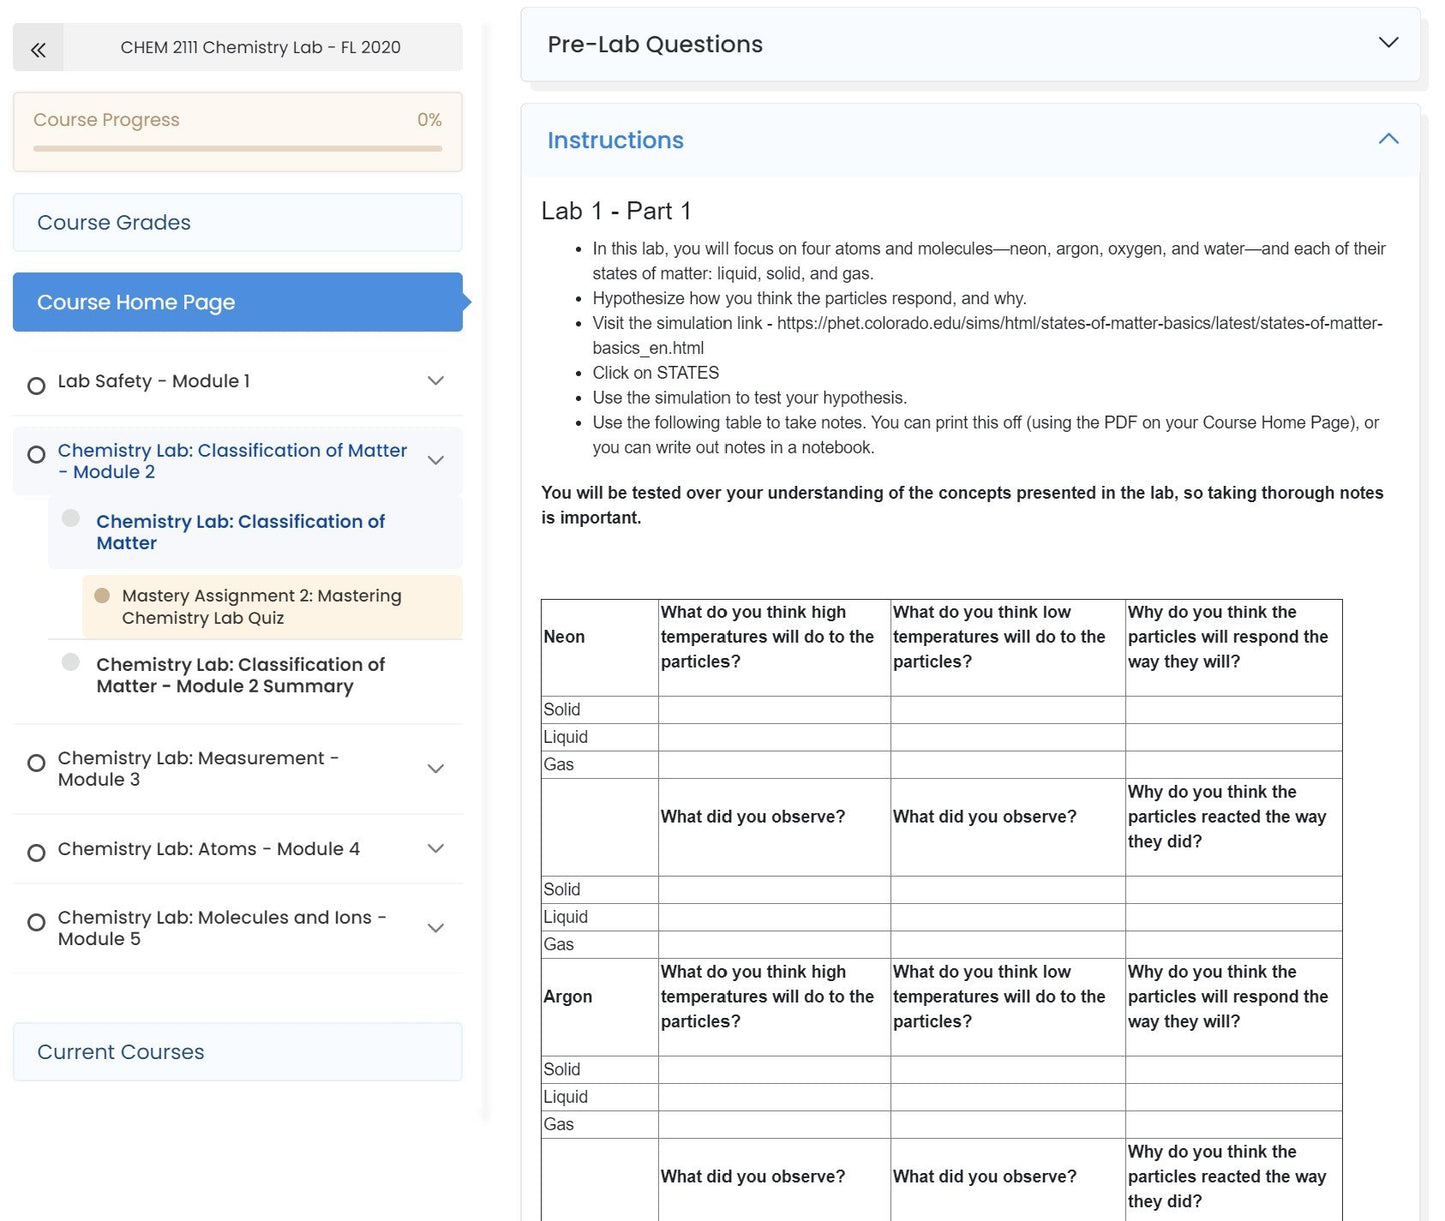Screen dimensions: 1445x1221
Task: Open the Course Home Page tab
Action: click(x=237, y=302)
